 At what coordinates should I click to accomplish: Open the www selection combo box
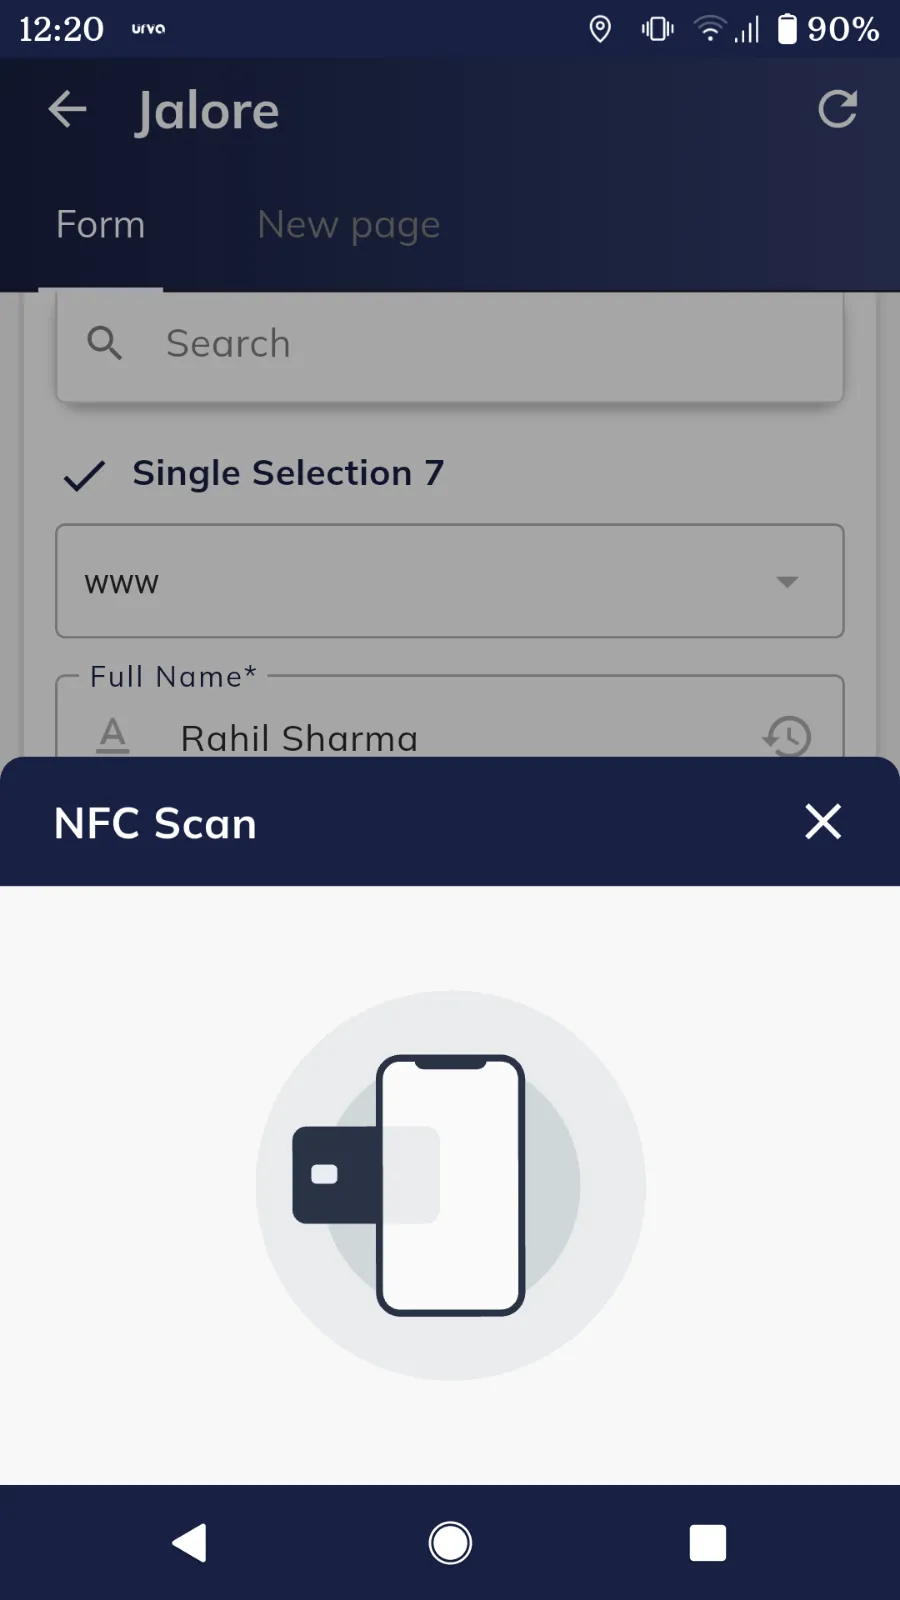pyautogui.click(x=420, y=582)
